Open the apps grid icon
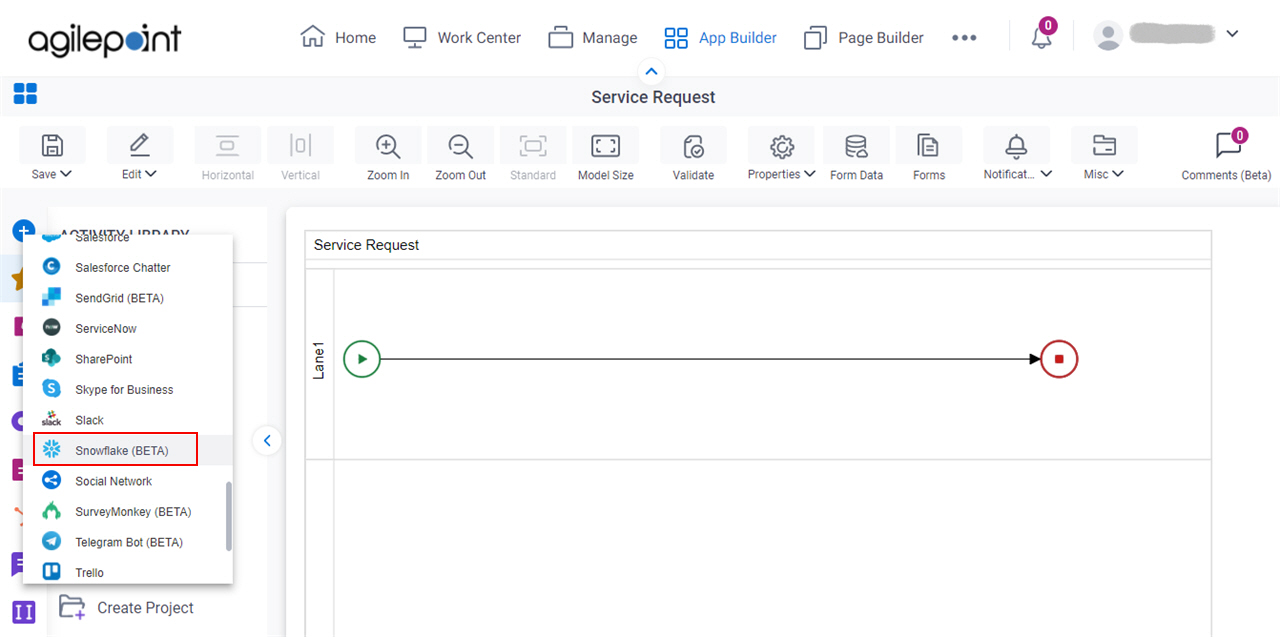 25,94
